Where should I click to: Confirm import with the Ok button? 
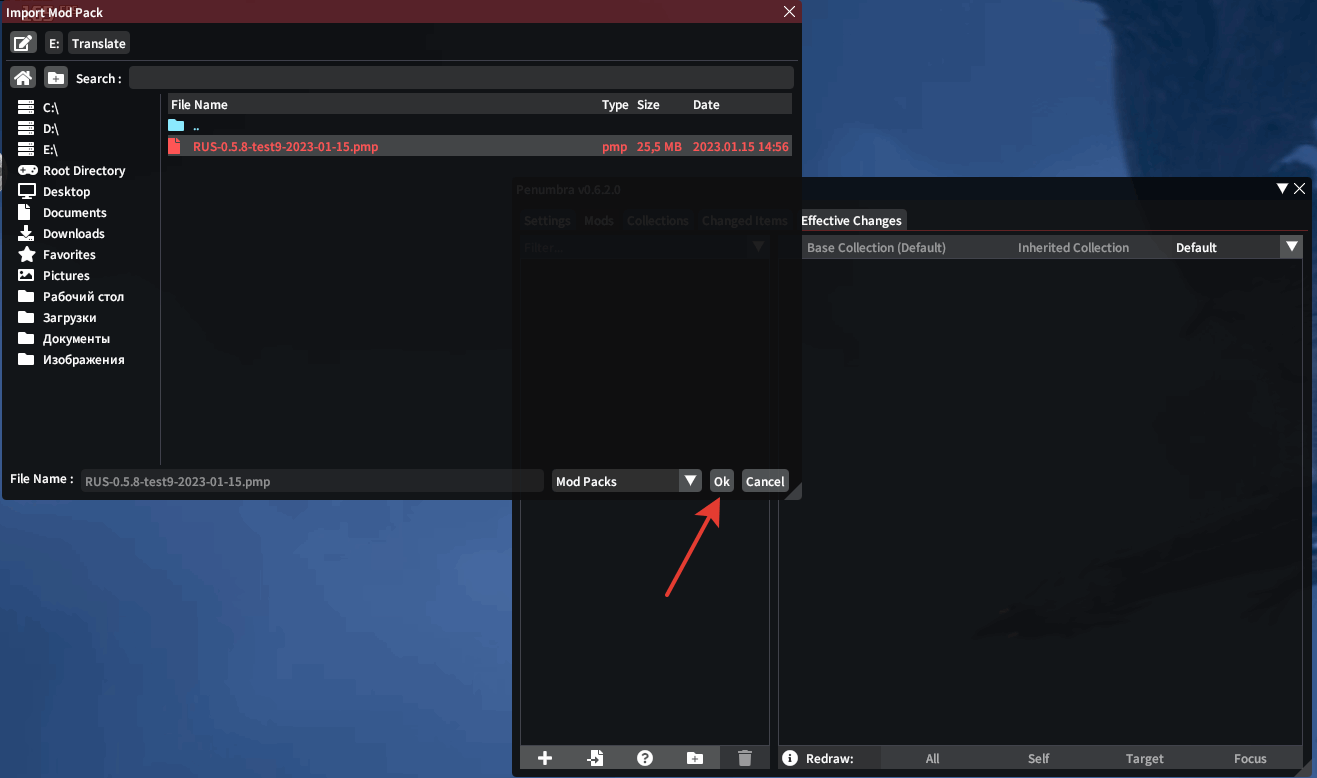(x=722, y=481)
